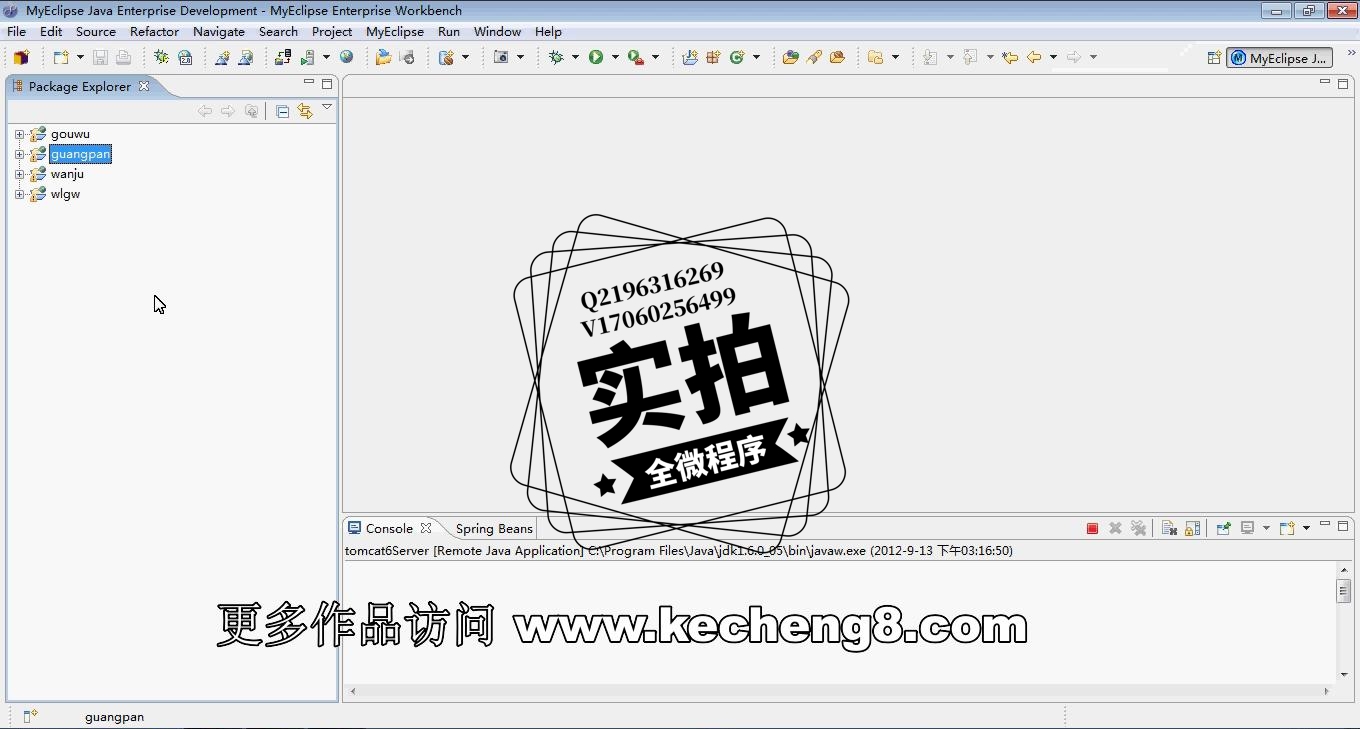Close the Console tab
1360x729 pixels.
426,528
